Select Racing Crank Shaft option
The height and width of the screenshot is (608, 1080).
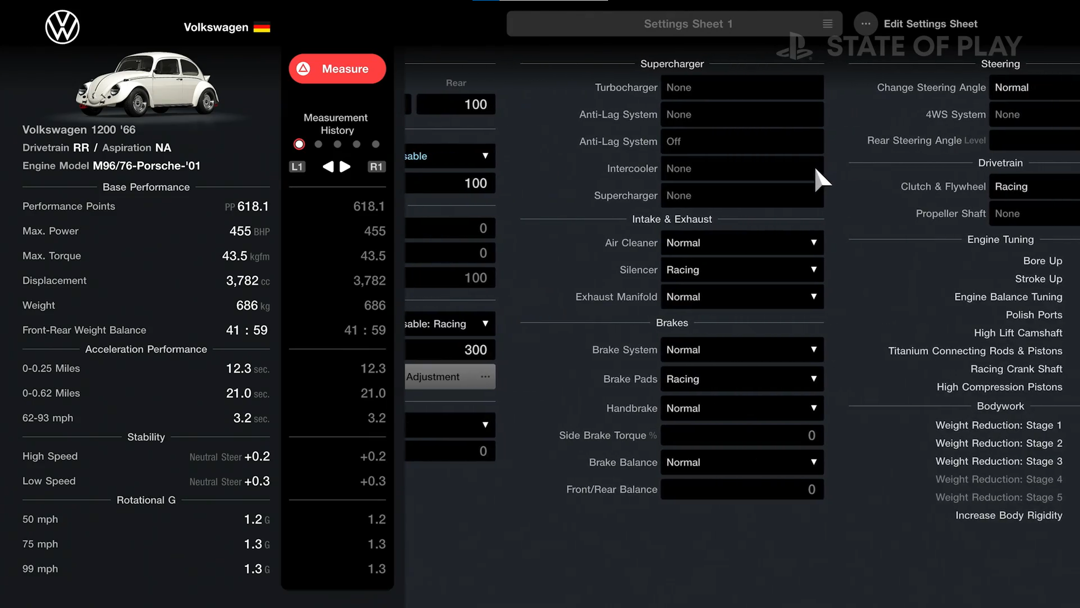pos(1016,369)
